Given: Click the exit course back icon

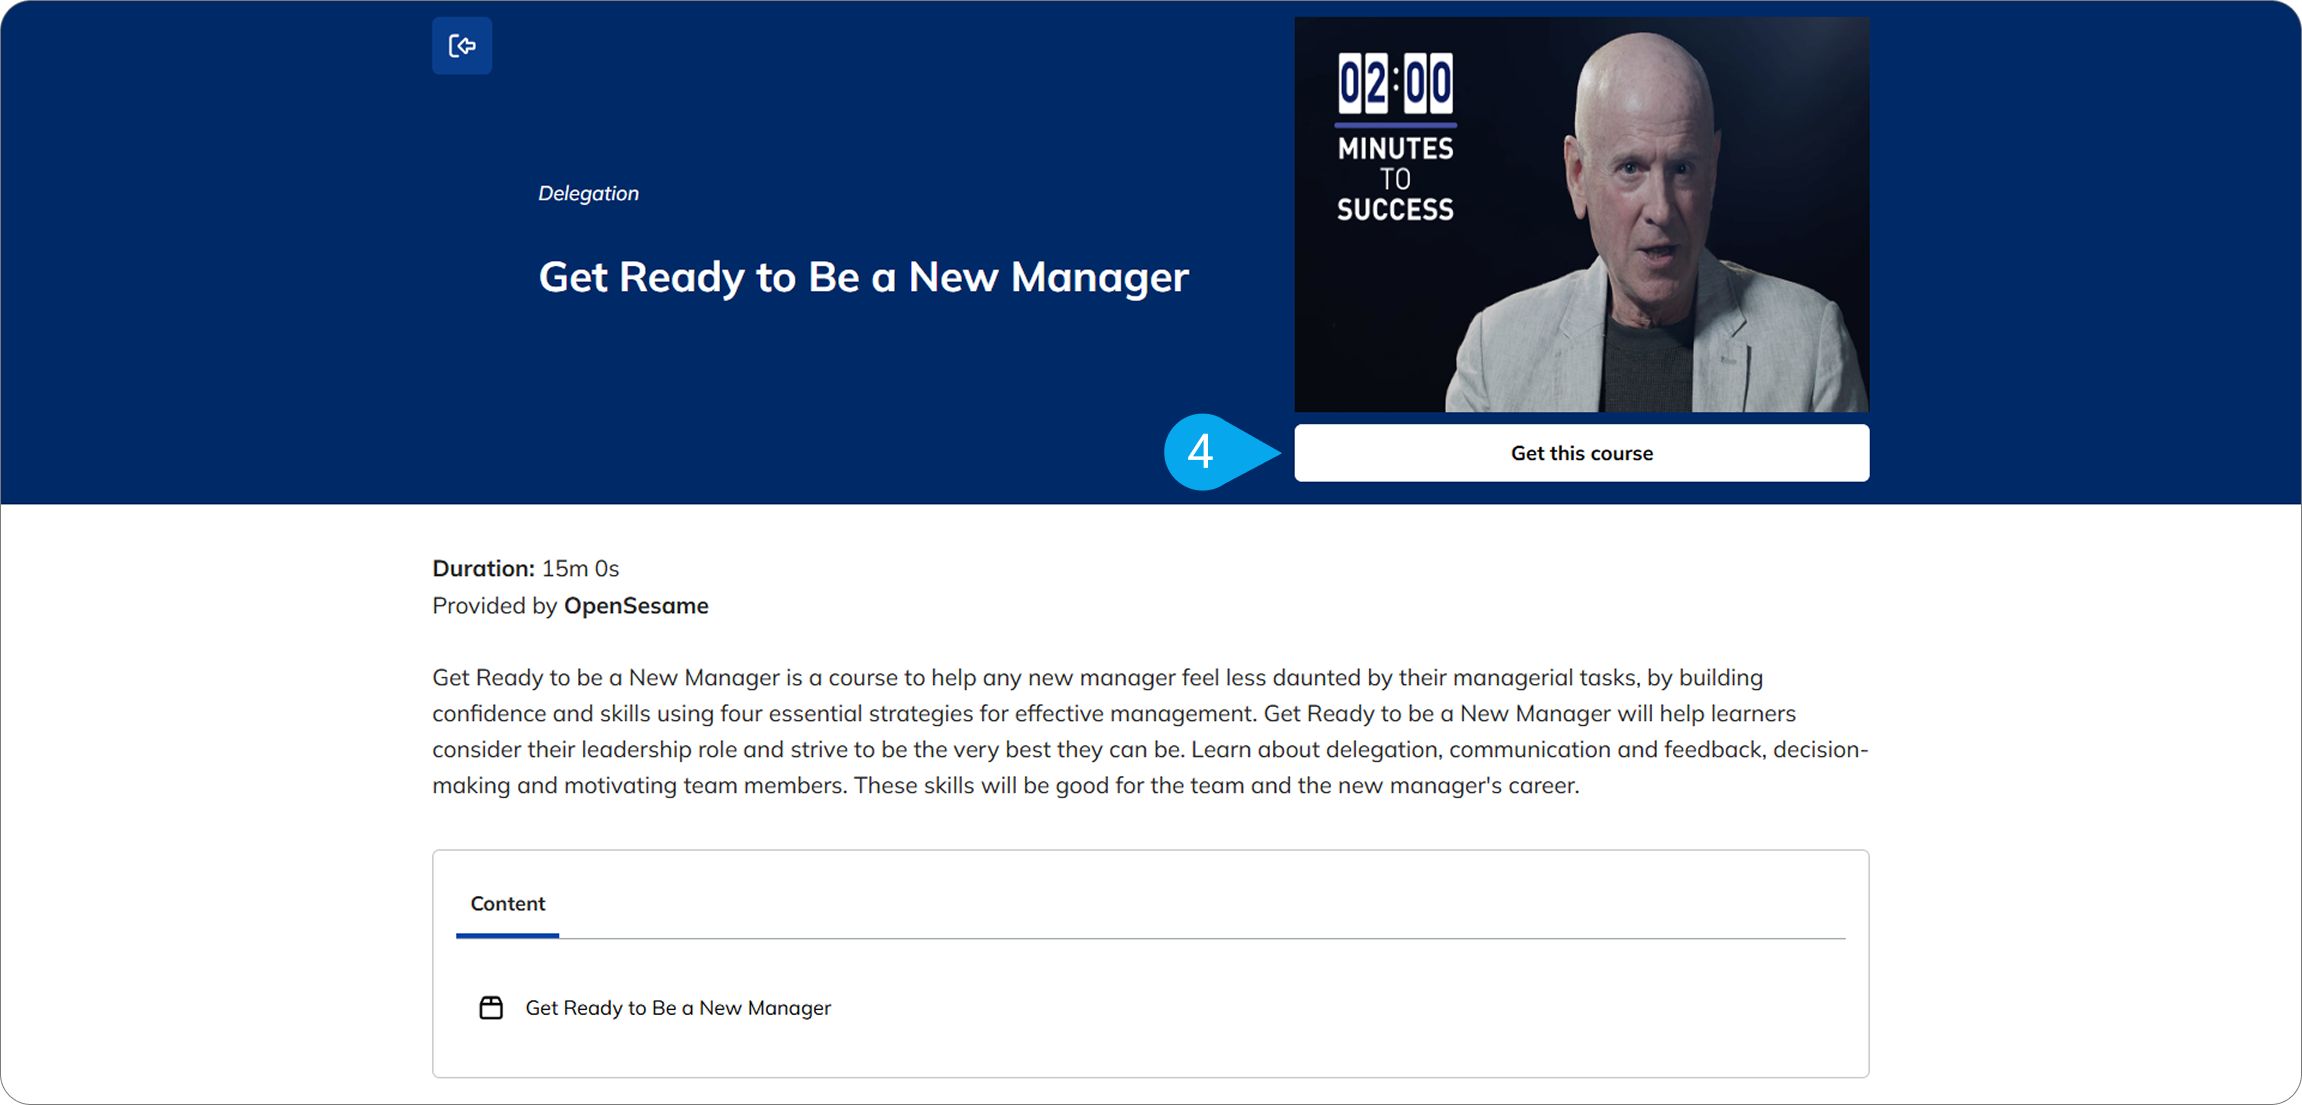Looking at the screenshot, I should [x=461, y=46].
